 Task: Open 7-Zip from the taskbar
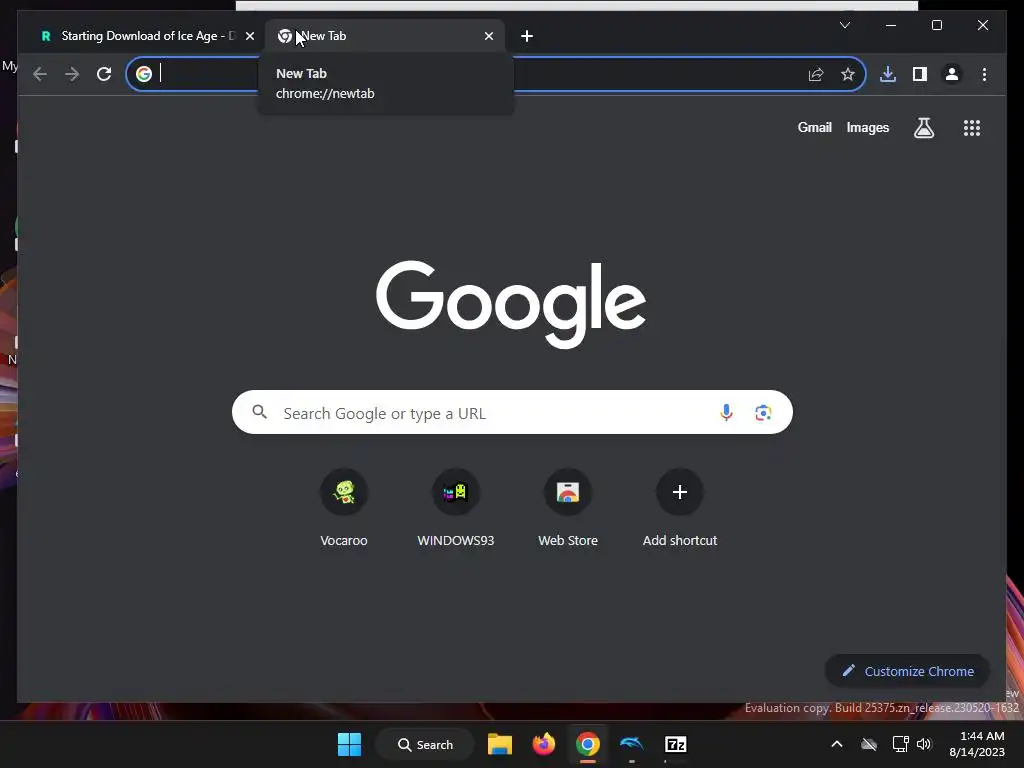675,744
